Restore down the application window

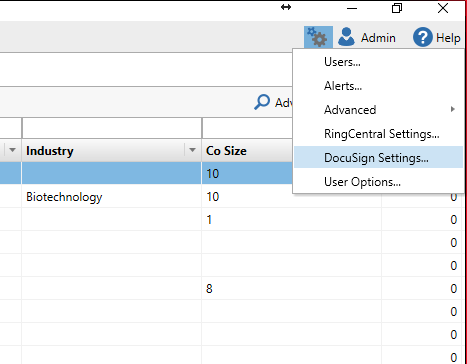pyautogui.click(x=397, y=8)
